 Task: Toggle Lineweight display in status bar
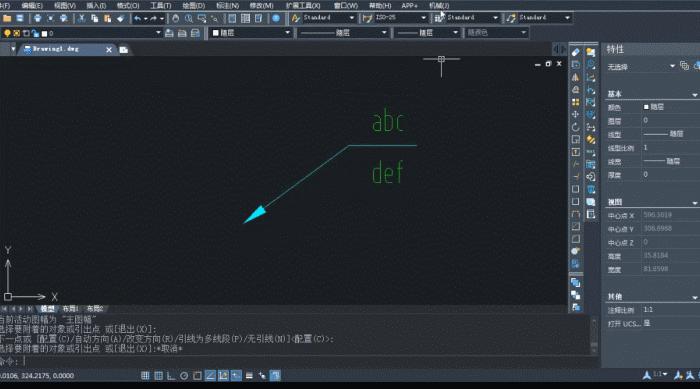pyautogui.click(x=249, y=376)
